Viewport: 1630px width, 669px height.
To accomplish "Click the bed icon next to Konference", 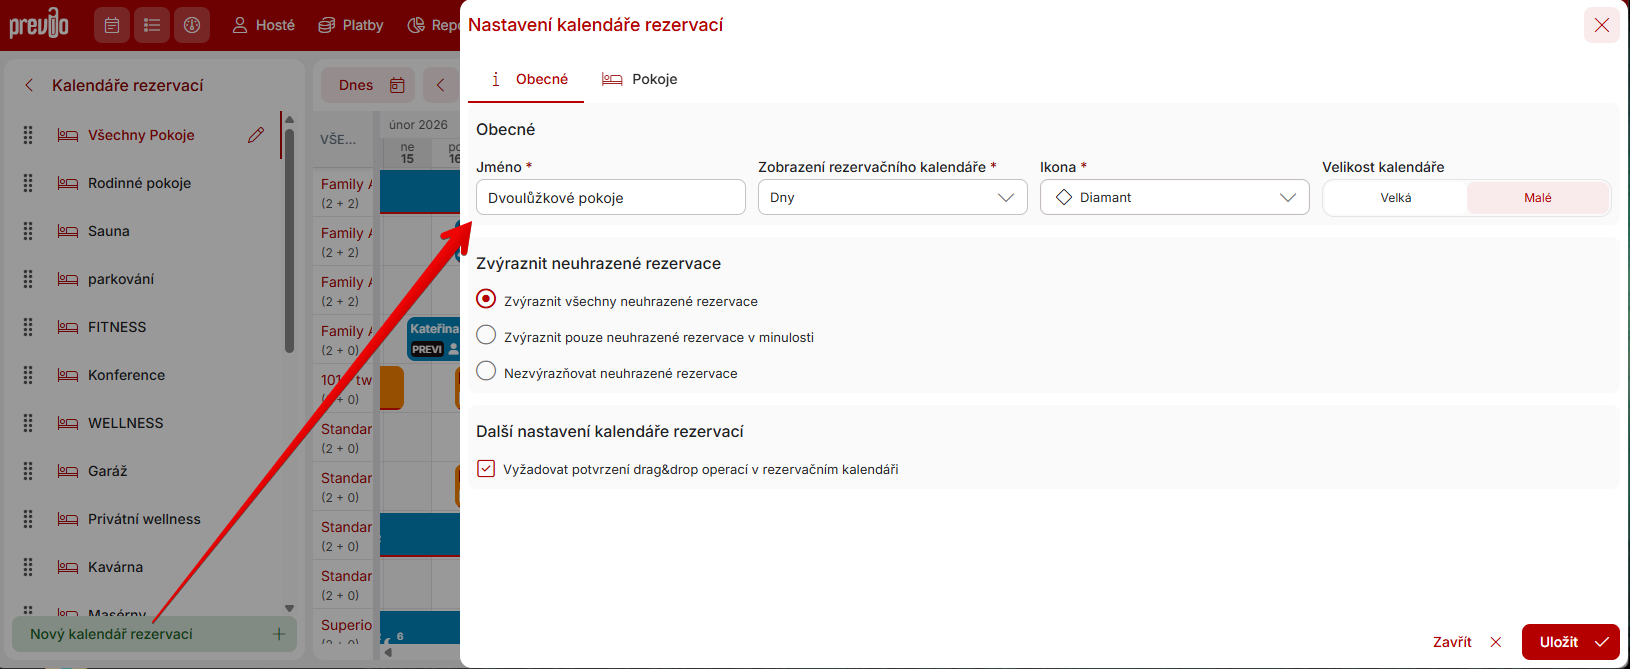I will tap(68, 375).
